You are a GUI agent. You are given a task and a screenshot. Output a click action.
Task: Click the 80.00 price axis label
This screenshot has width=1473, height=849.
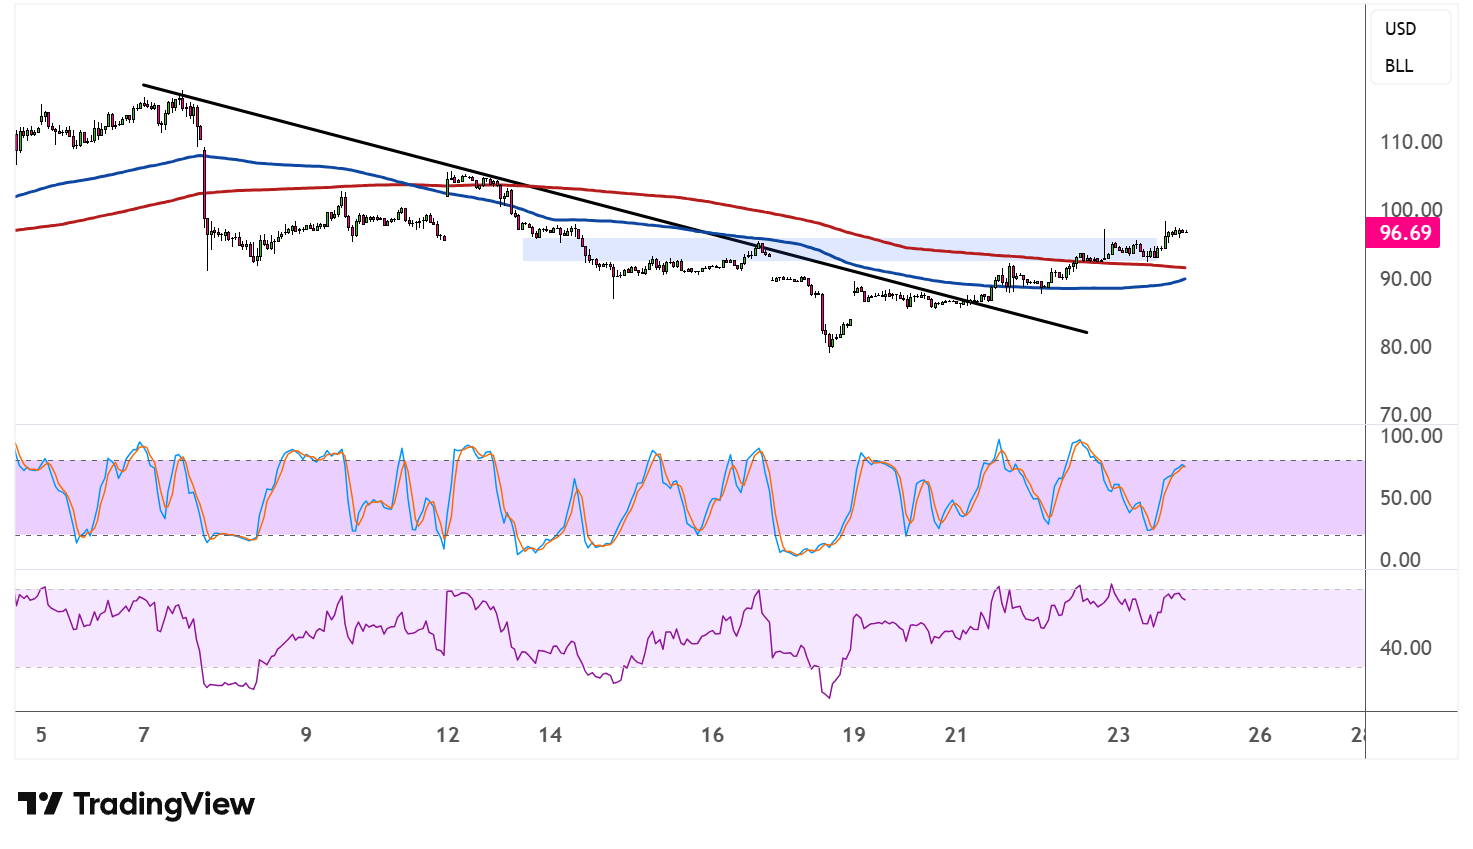1405,347
